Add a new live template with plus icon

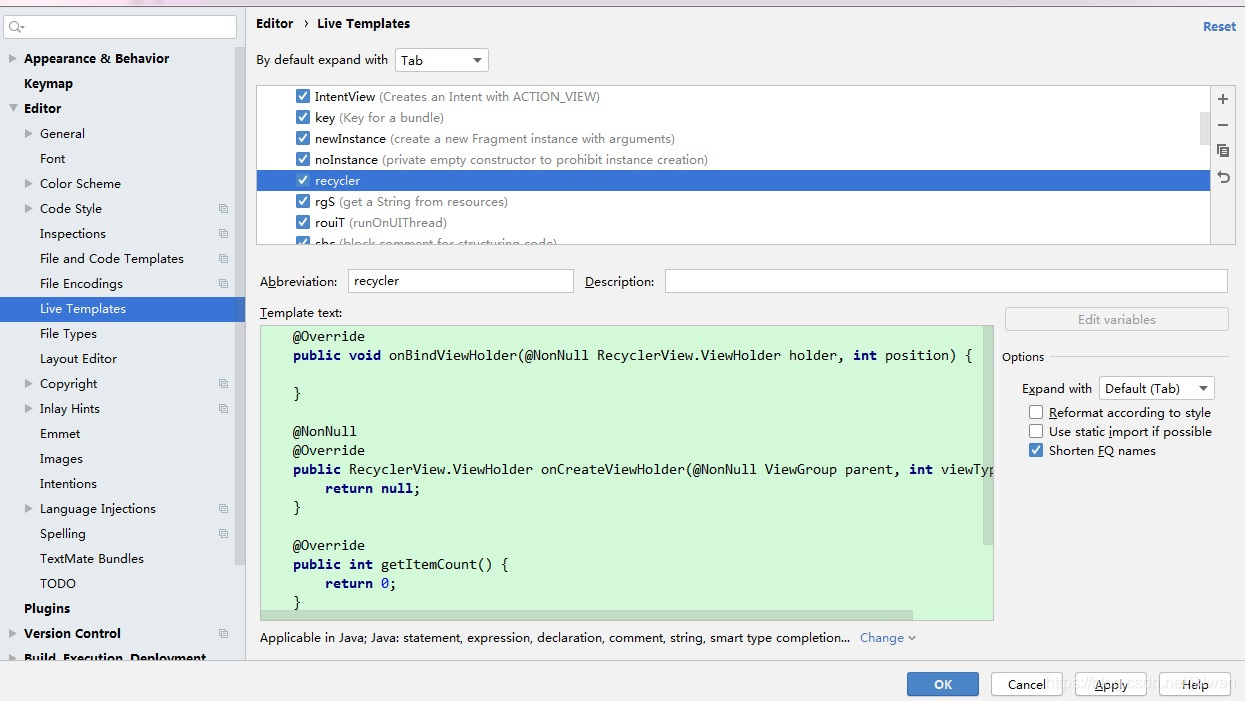coord(1223,100)
